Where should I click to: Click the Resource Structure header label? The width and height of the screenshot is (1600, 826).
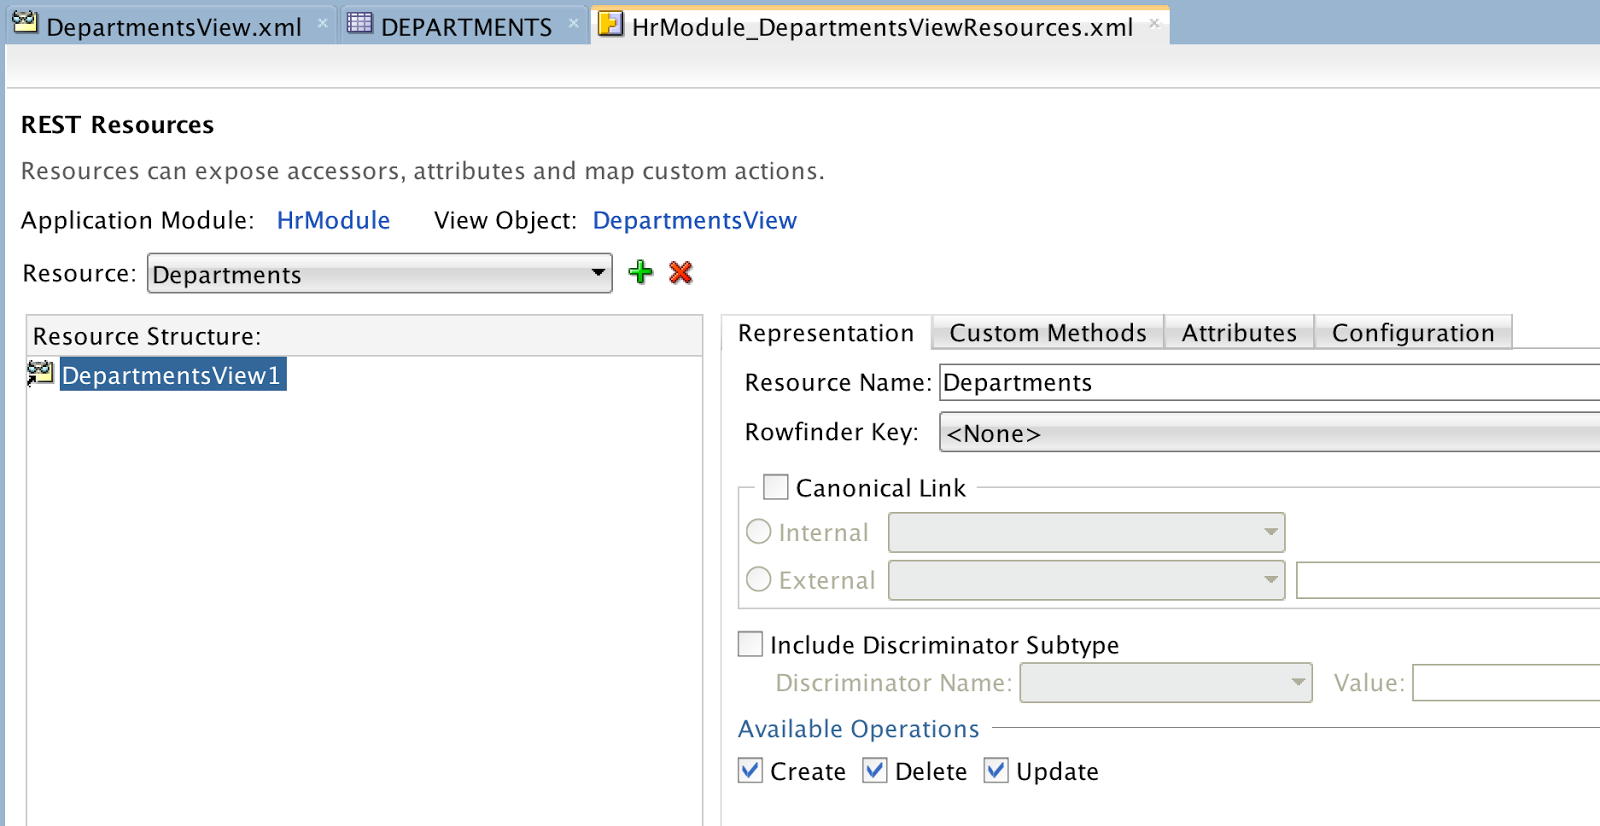coord(147,336)
